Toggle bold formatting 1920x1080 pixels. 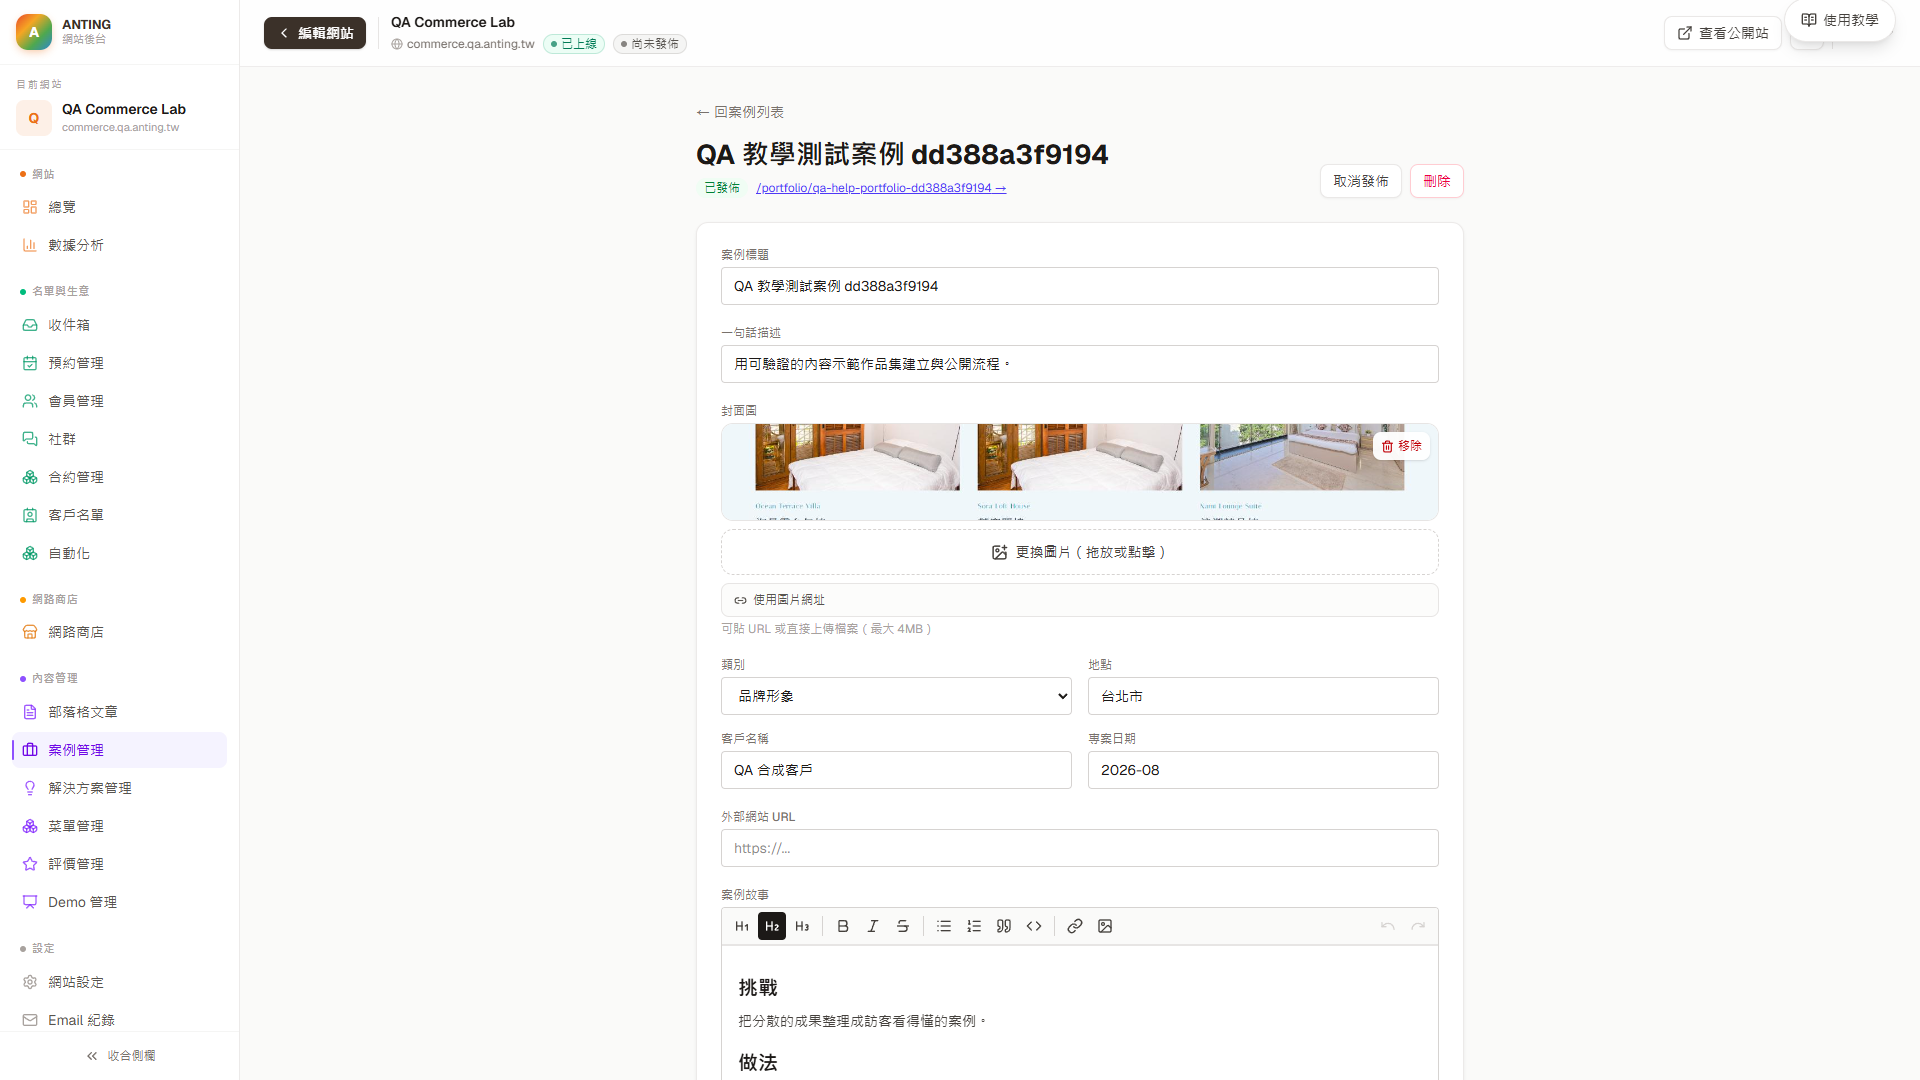point(843,926)
